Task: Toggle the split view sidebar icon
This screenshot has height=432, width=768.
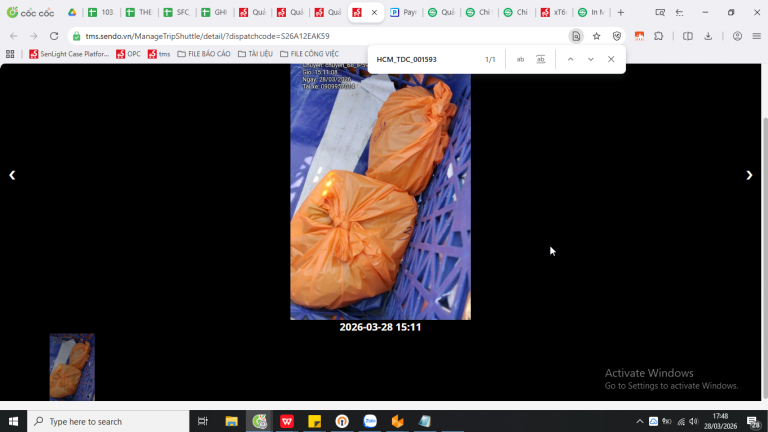Action: point(688,36)
